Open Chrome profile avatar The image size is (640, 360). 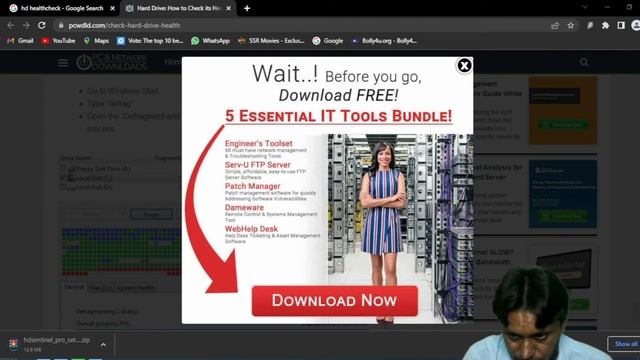[x=636, y=26]
